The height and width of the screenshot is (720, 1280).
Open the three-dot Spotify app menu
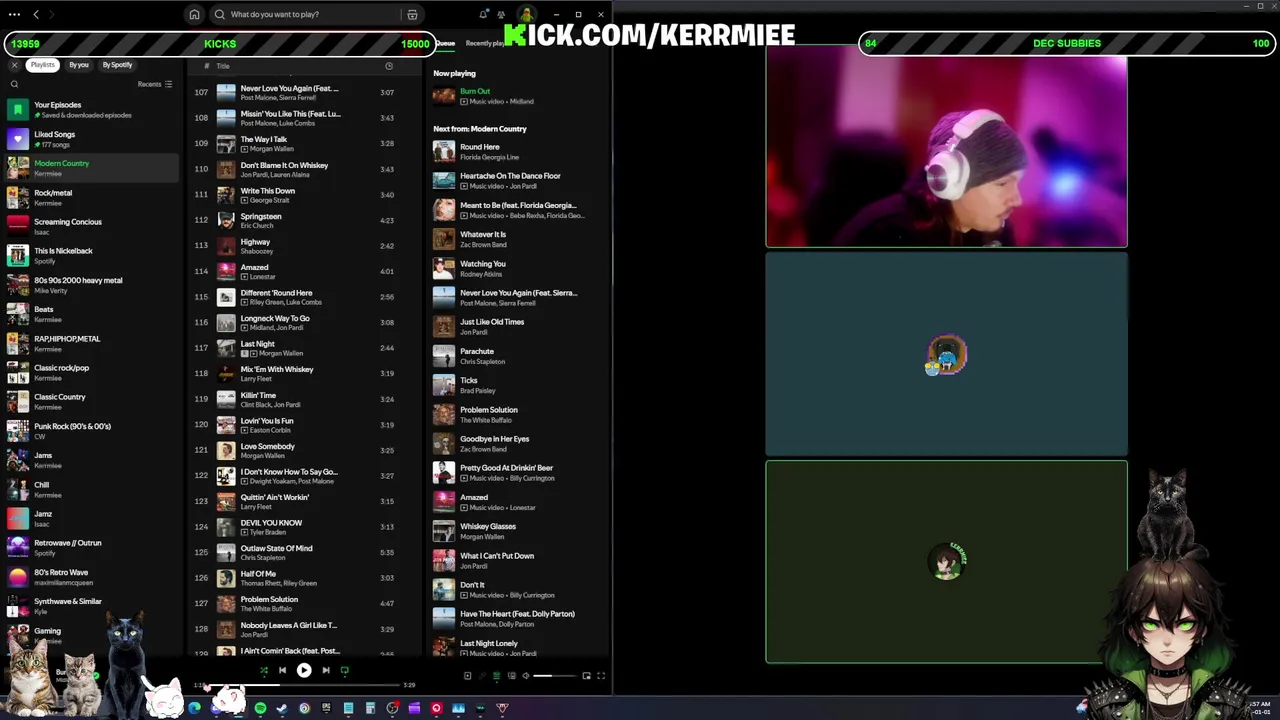coord(14,15)
